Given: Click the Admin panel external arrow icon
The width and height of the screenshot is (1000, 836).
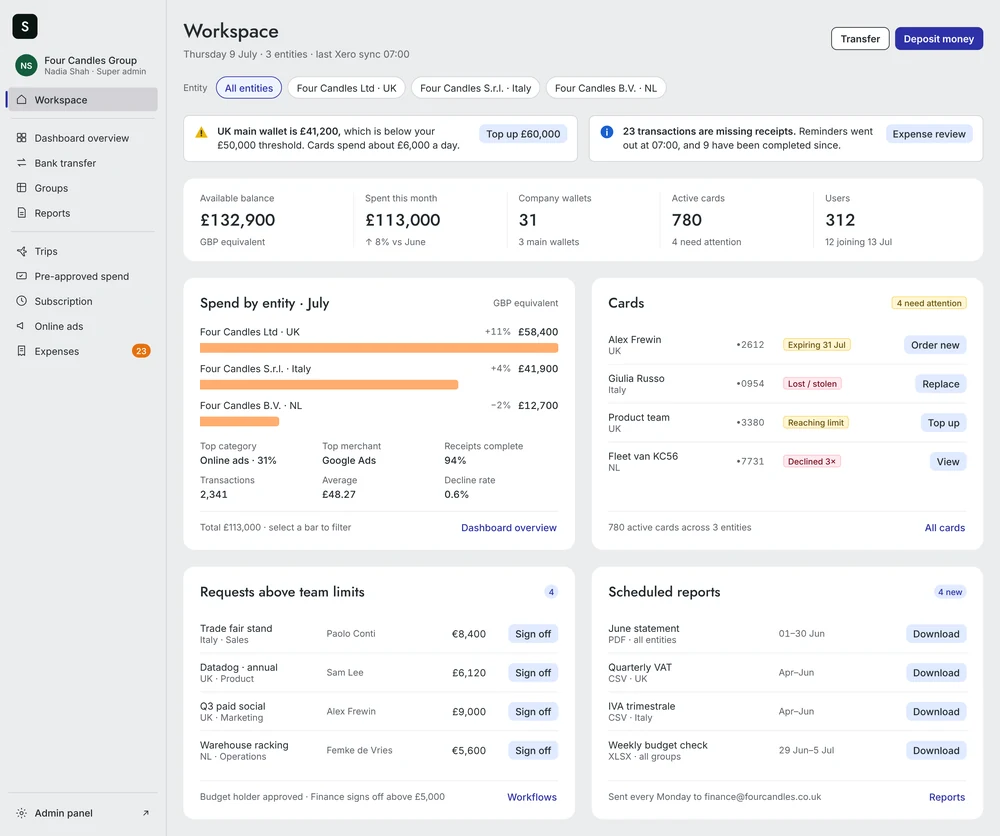Looking at the screenshot, I should (145, 813).
